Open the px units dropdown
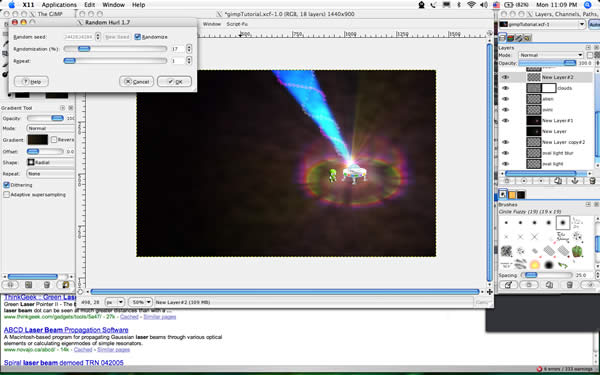This screenshot has width=600, height=375. click(x=114, y=302)
